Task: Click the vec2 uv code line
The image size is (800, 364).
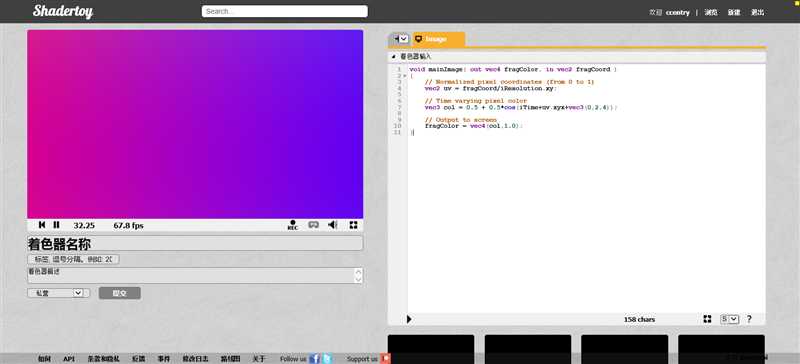Action: 491,88
